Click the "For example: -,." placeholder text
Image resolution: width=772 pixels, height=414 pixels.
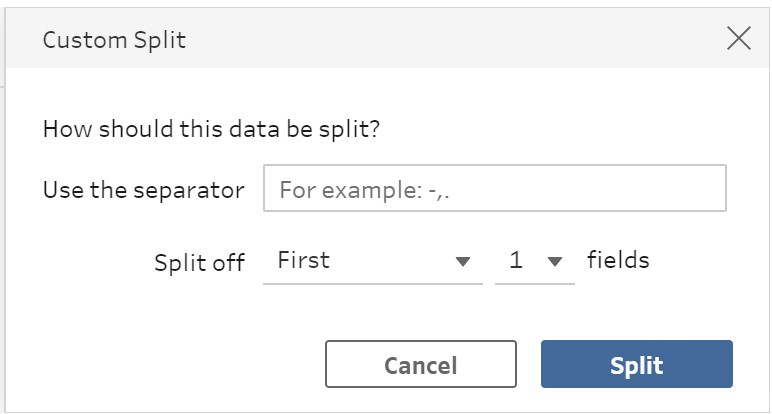point(371,189)
